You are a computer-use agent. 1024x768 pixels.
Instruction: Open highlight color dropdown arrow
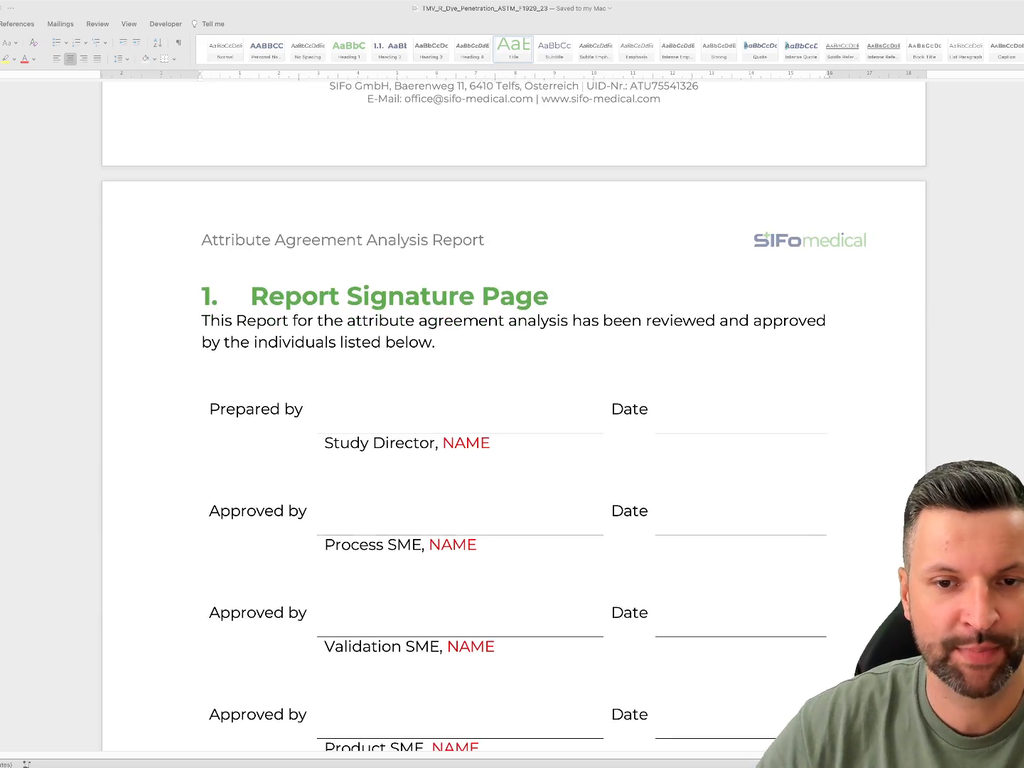pos(14,59)
